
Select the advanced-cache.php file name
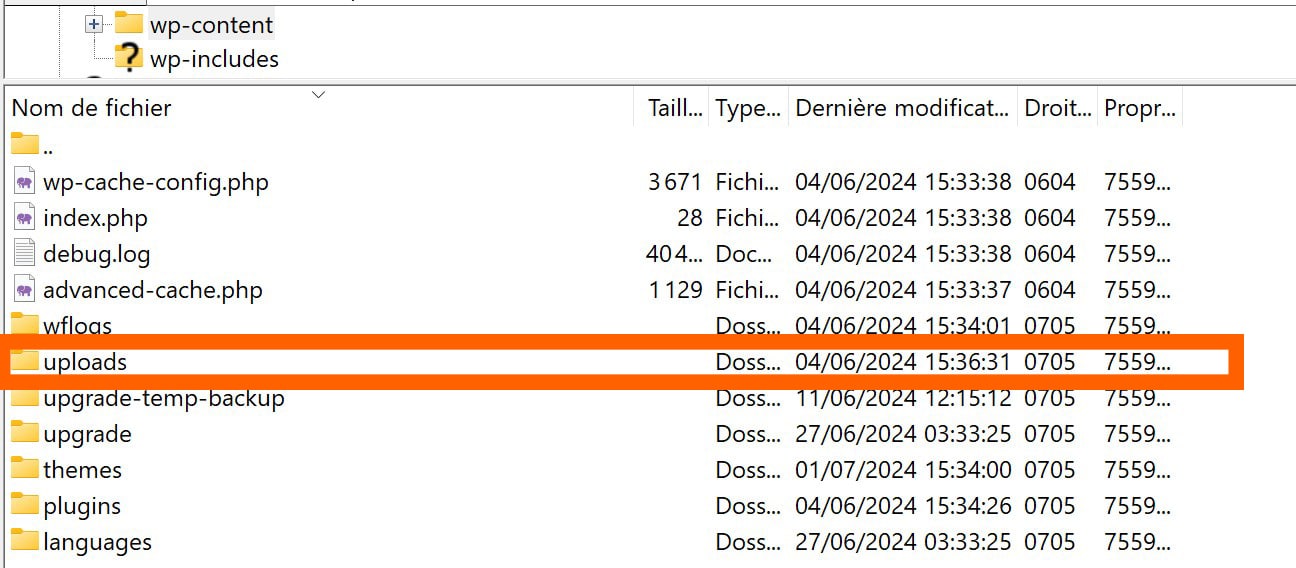152,290
